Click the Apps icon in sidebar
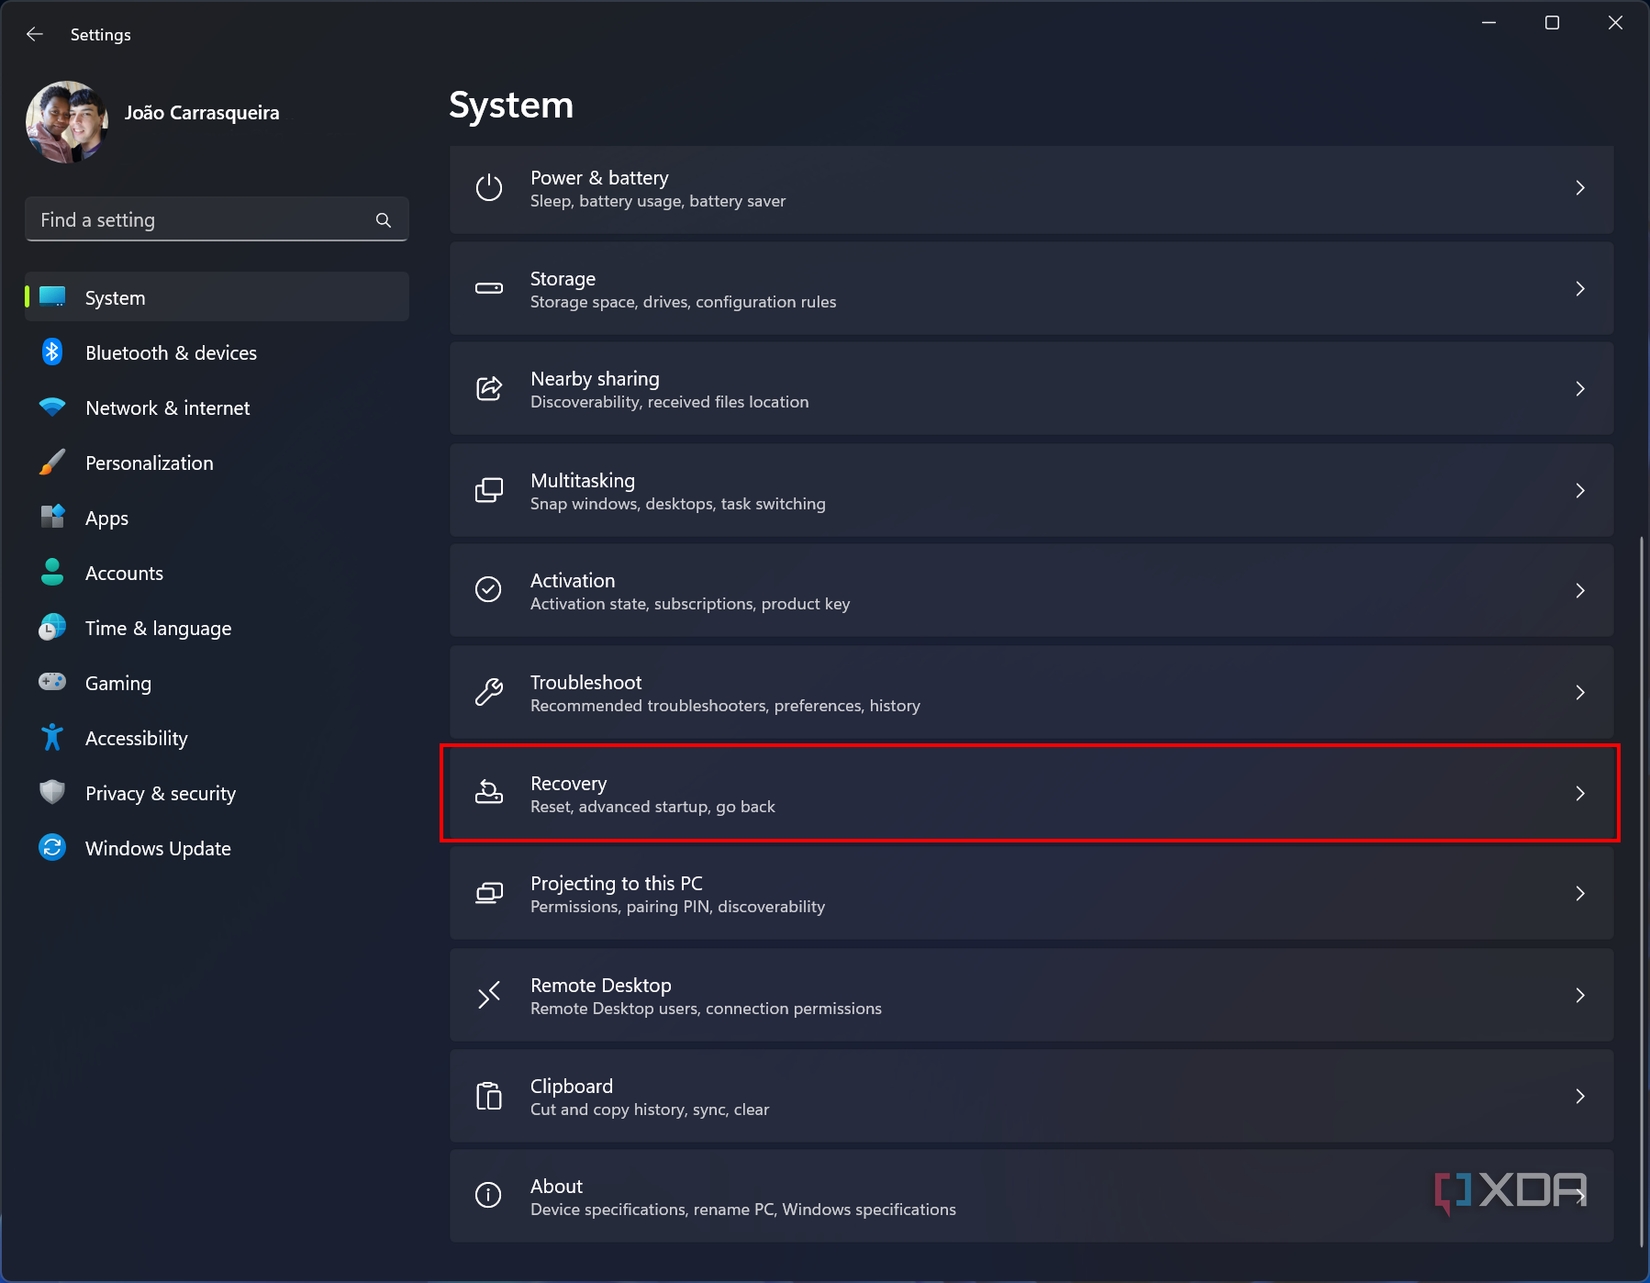Viewport: 1650px width, 1283px height. pos(52,517)
